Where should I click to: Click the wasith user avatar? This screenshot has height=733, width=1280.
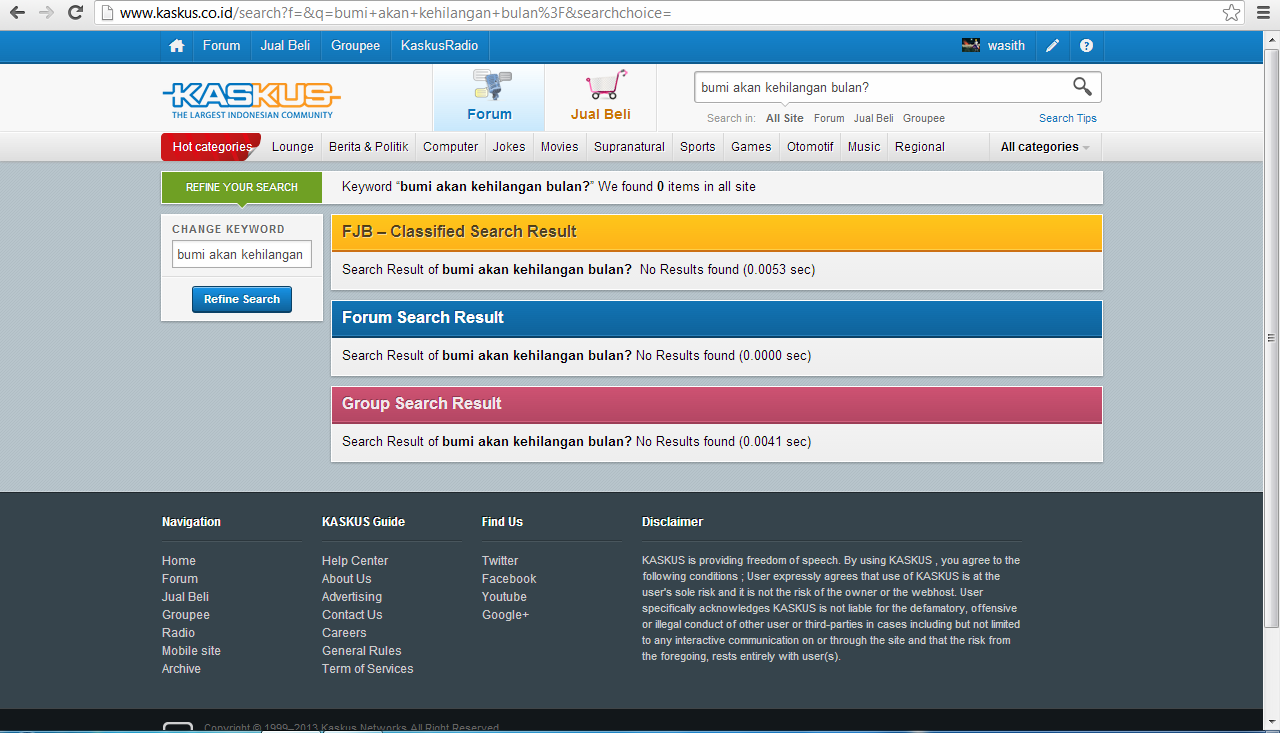[970, 45]
